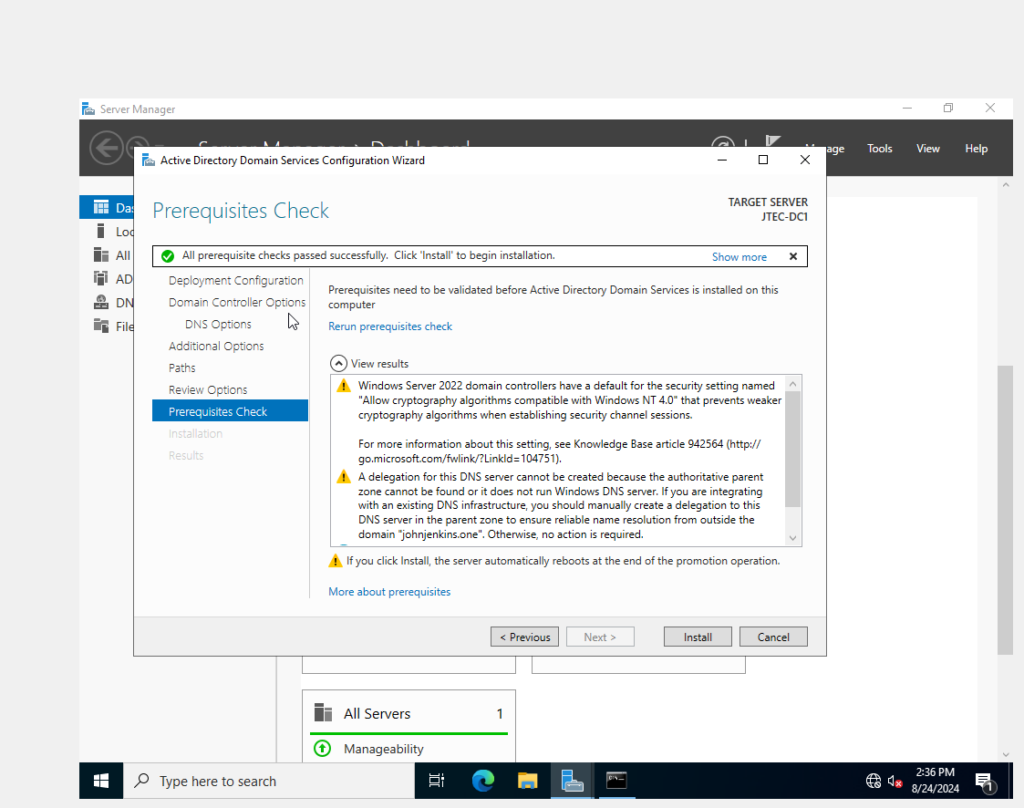Click the results list scrollbar thumb

(x=793, y=449)
